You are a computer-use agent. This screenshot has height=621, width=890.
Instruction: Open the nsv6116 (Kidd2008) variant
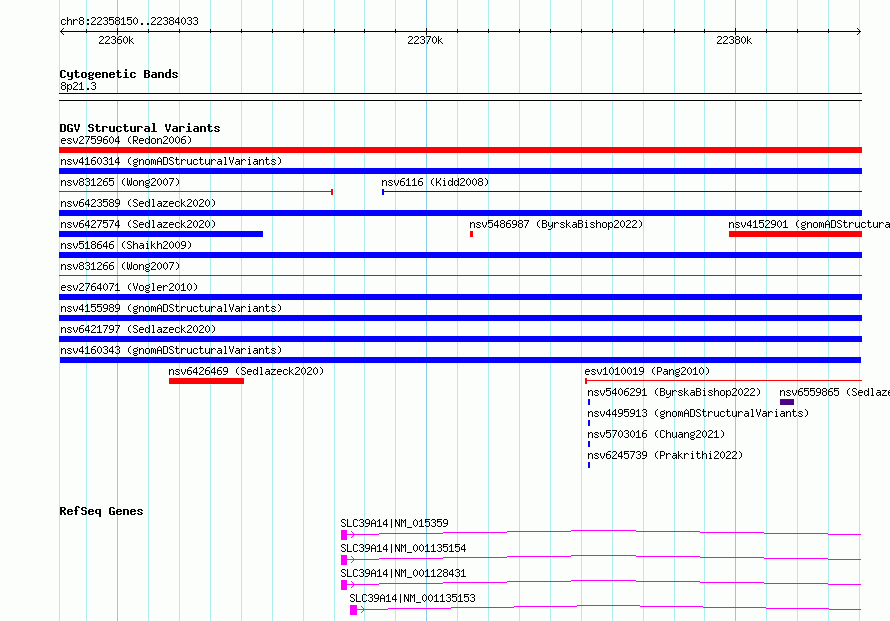[x=435, y=182]
